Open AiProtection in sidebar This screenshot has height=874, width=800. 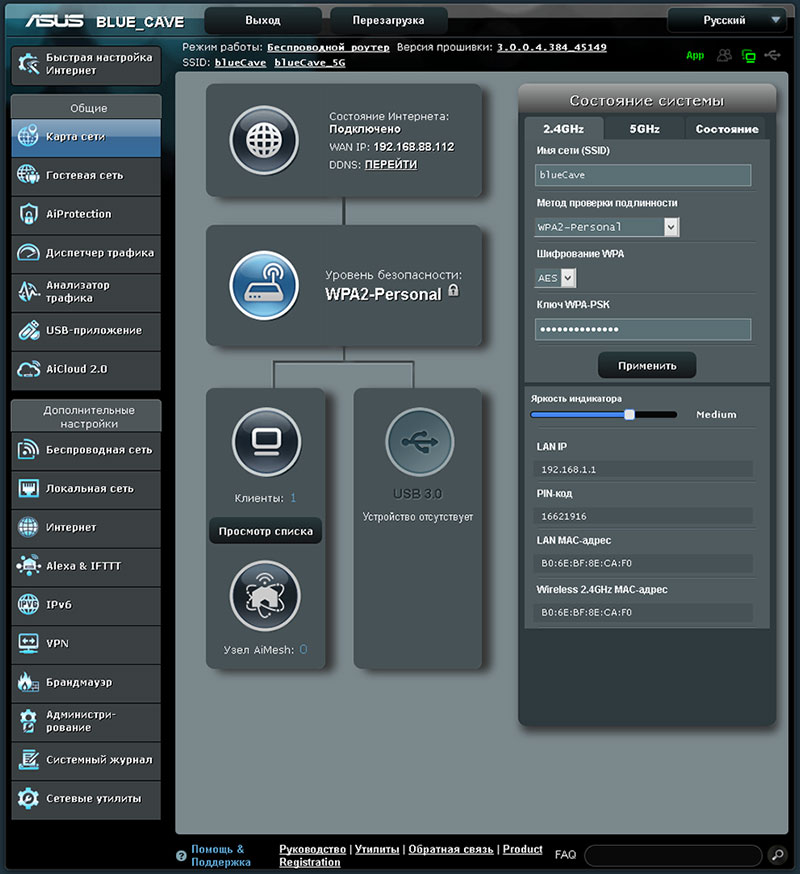[86, 214]
